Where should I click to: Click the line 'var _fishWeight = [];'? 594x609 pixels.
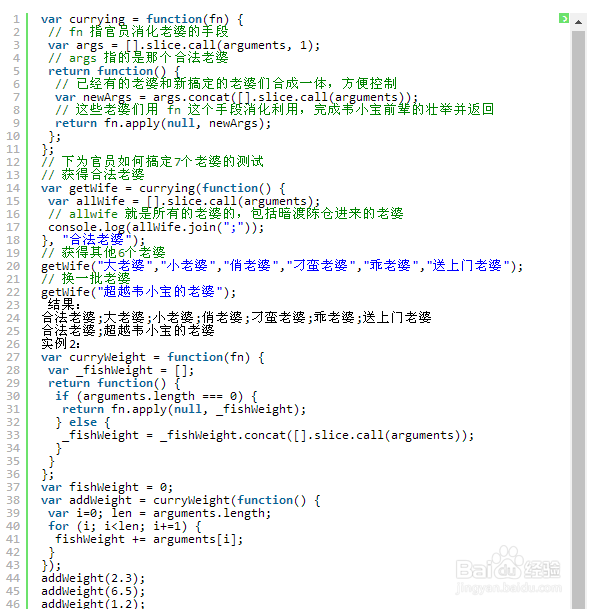(x=121, y=371)
